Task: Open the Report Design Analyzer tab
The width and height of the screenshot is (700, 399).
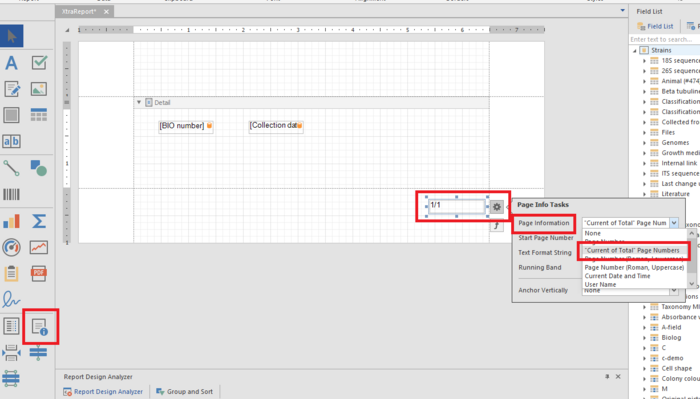Action: tap(103, 391)
